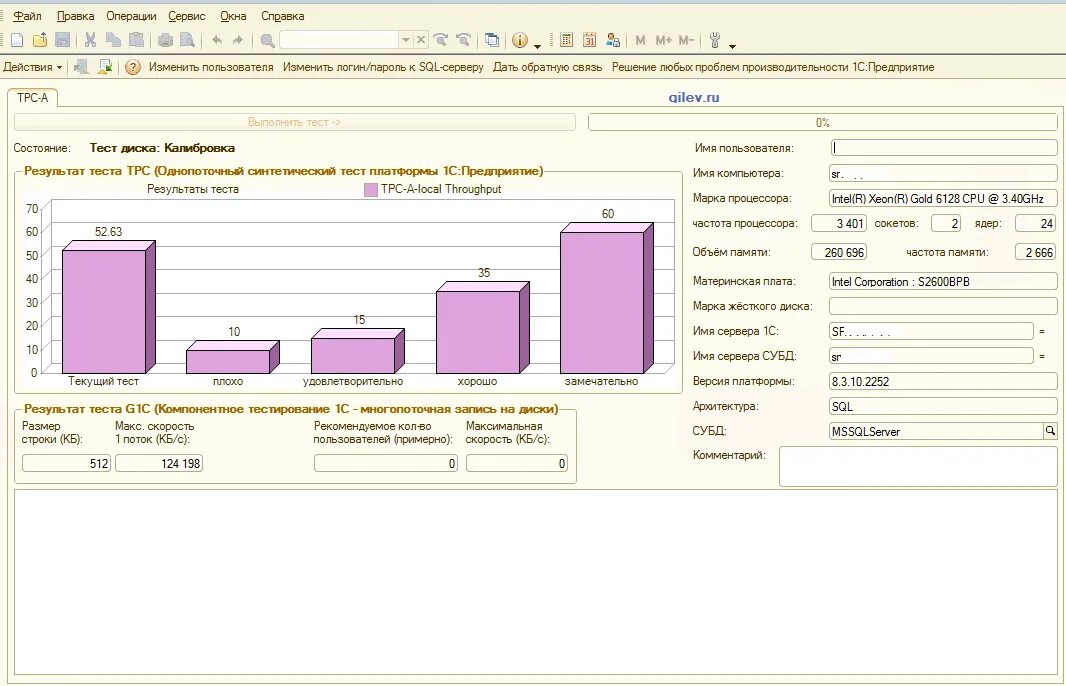Open the Сервис menu
The height and width of the screenshot is (686, 1066).
(x=187, y=16)
